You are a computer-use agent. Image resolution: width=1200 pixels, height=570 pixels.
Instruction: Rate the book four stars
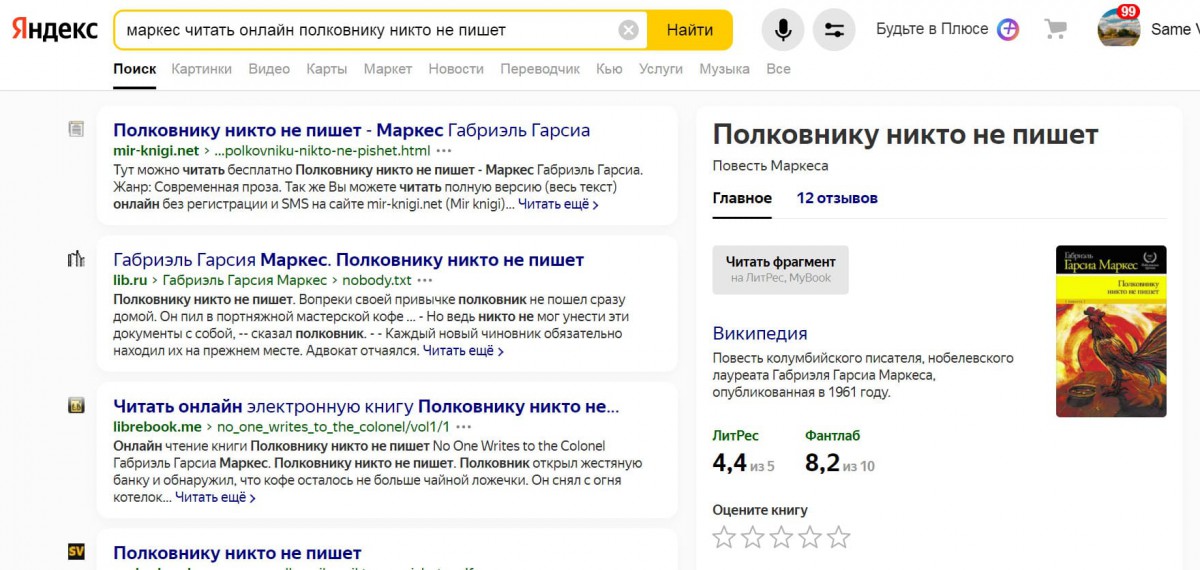coord(811,538)
